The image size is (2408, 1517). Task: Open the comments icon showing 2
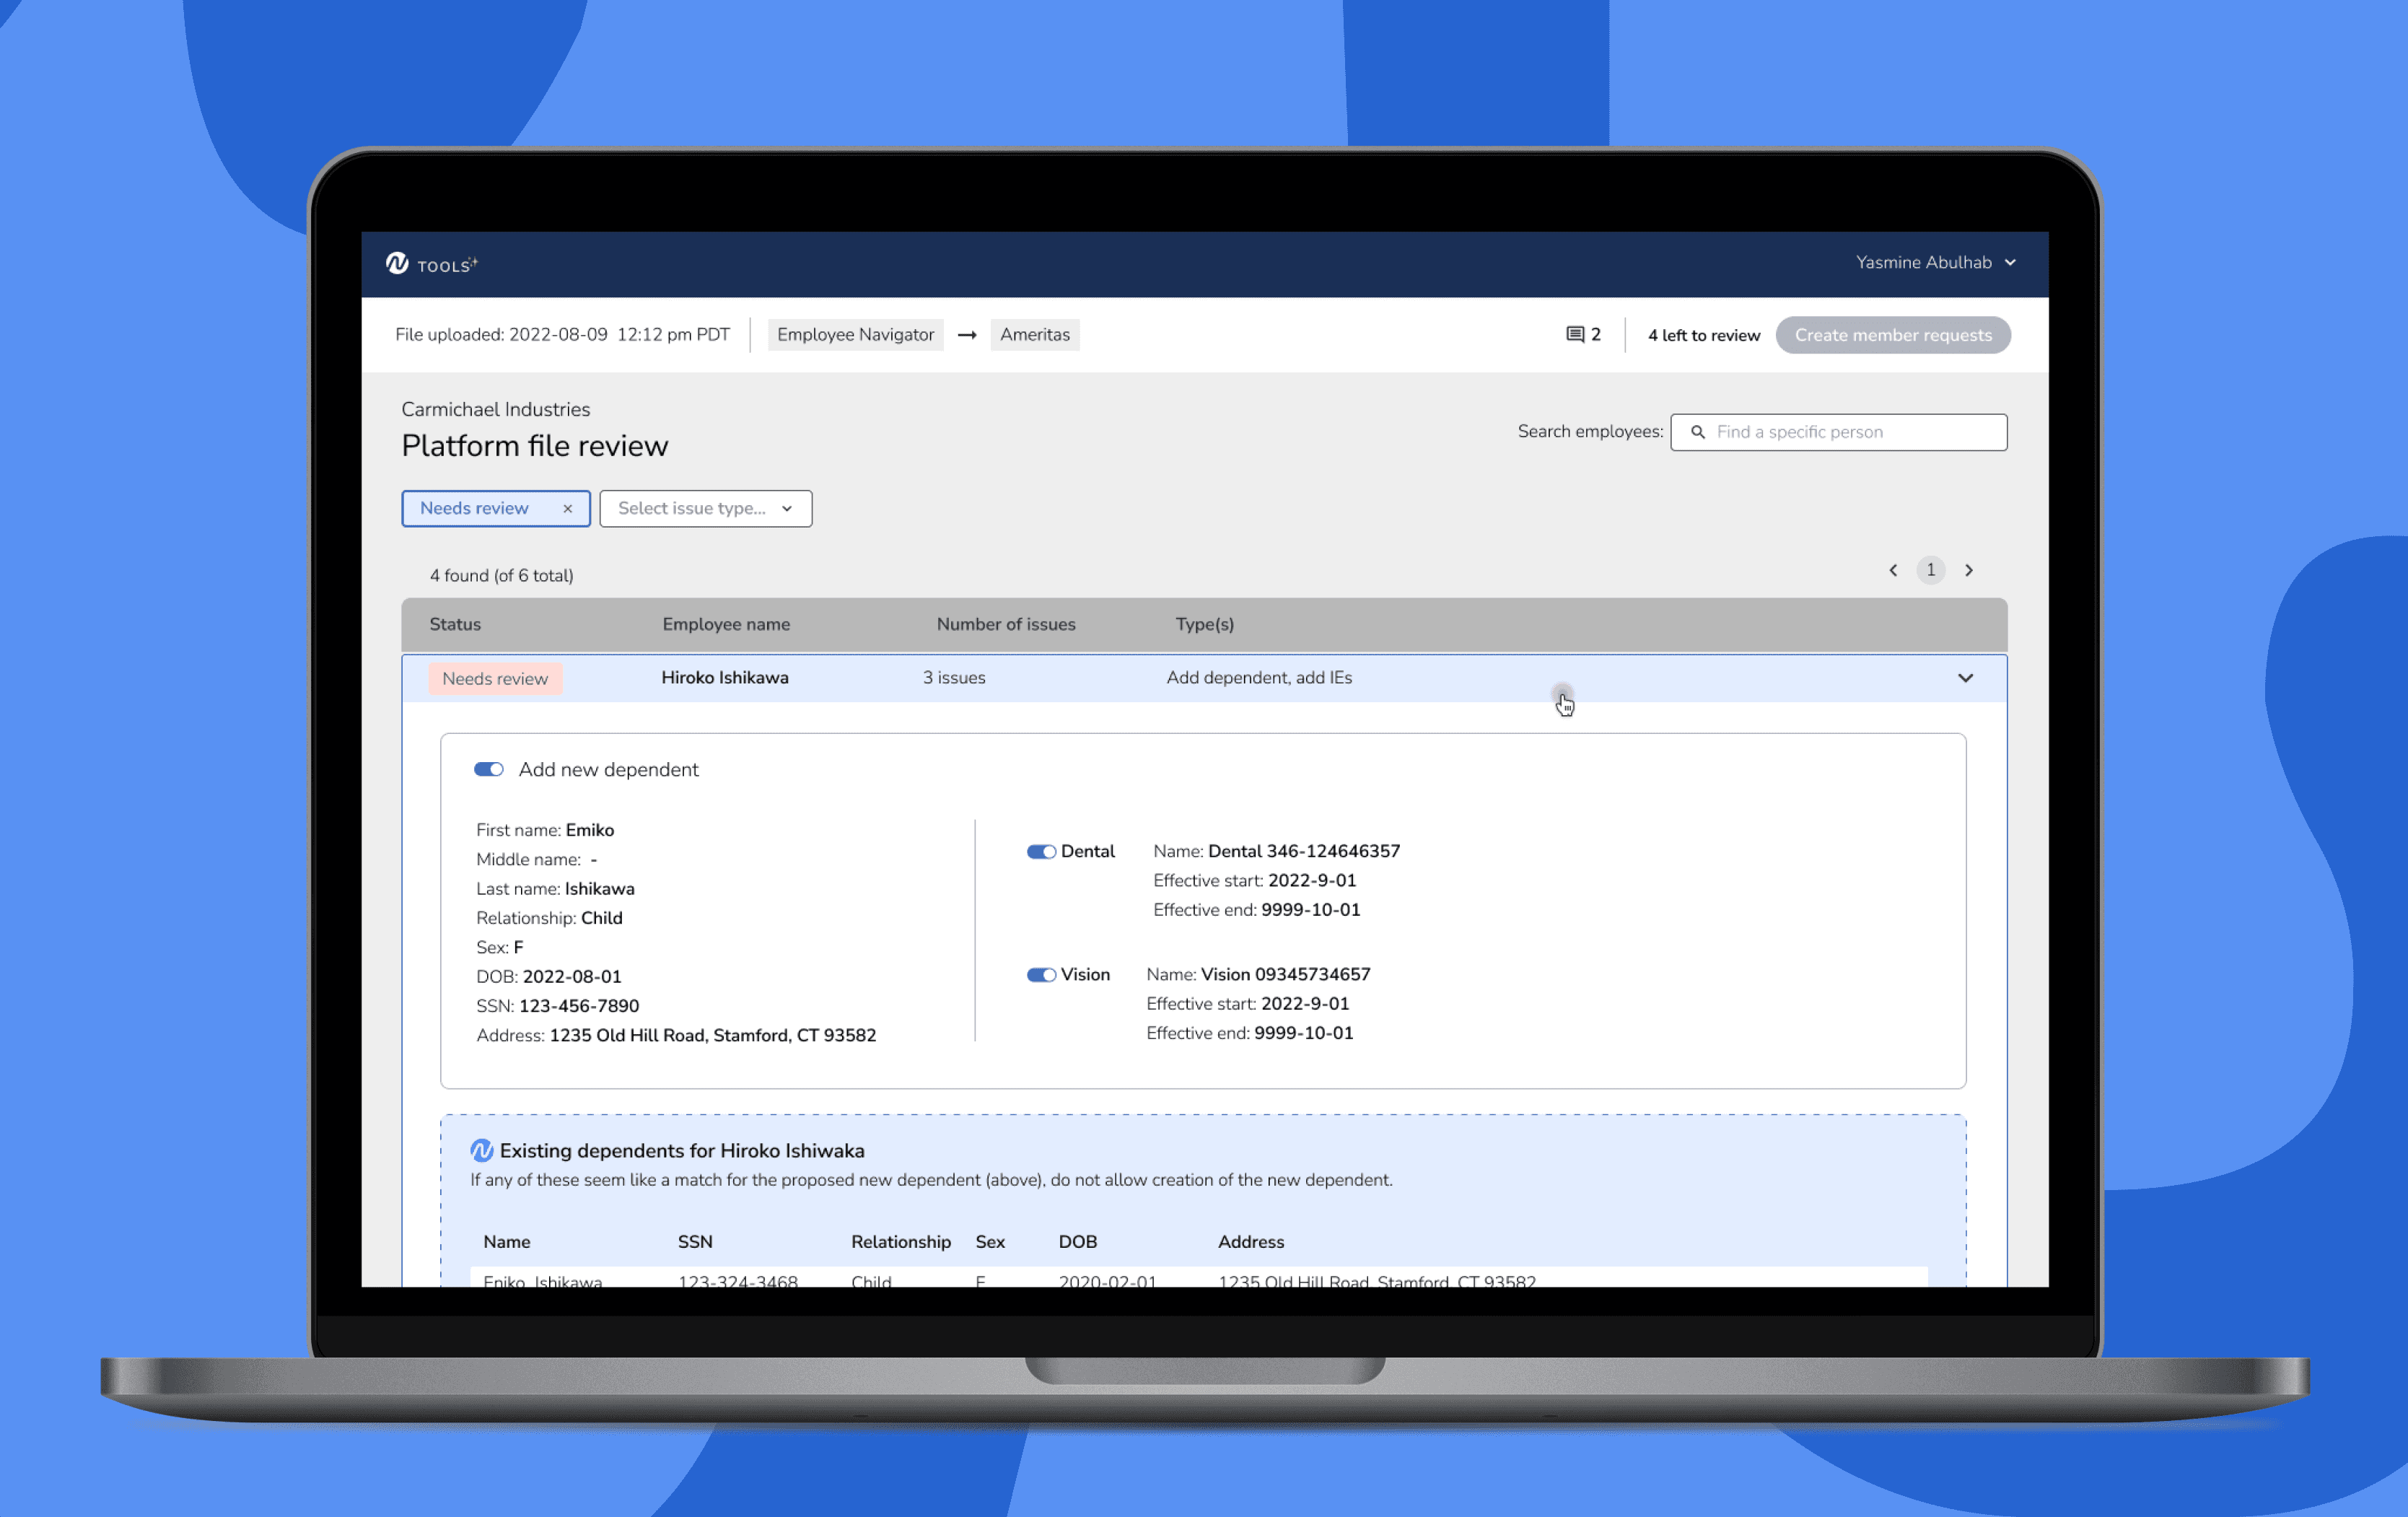click(1583, 335)
